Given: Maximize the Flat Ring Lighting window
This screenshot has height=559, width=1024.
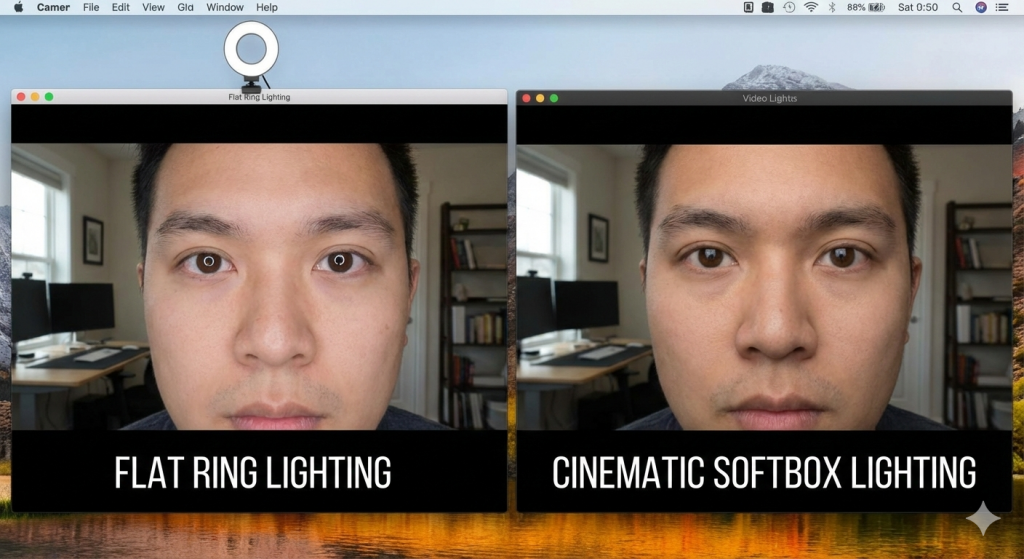Looking at the screenshot, I should tap(49, 97).
